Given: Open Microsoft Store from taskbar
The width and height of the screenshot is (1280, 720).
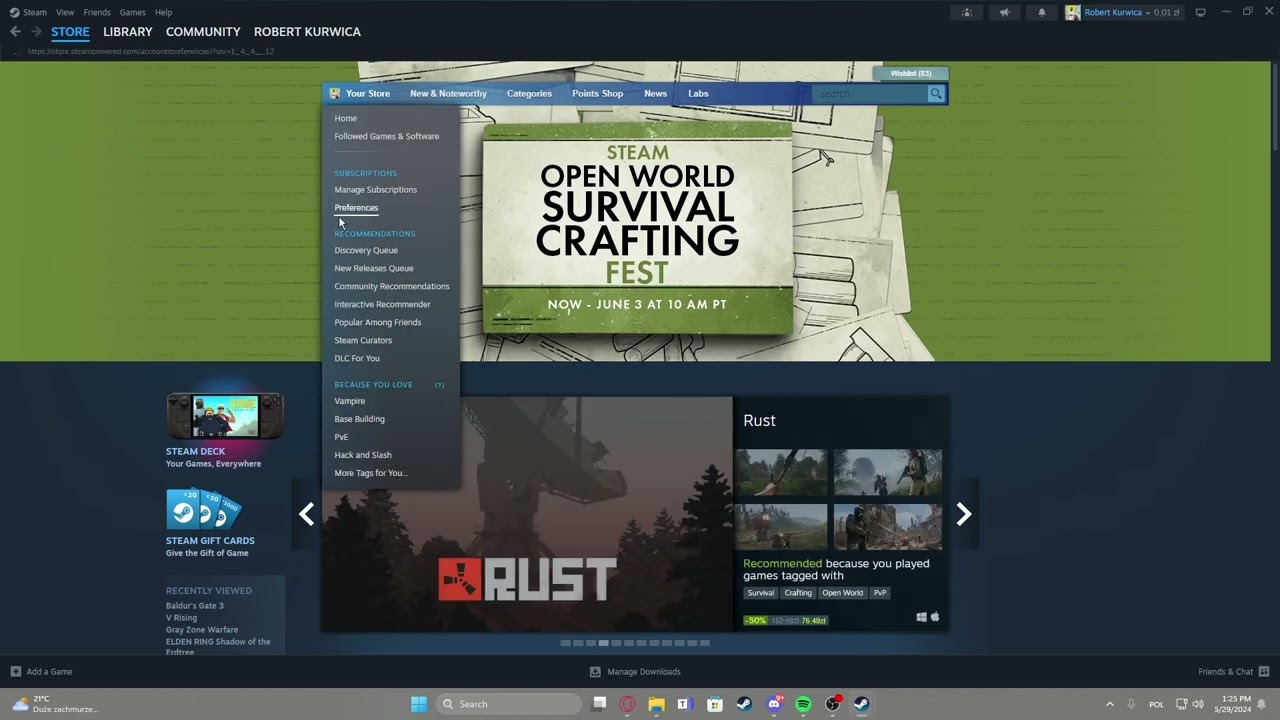Looking at the screenshot, I should click(714, 704).
